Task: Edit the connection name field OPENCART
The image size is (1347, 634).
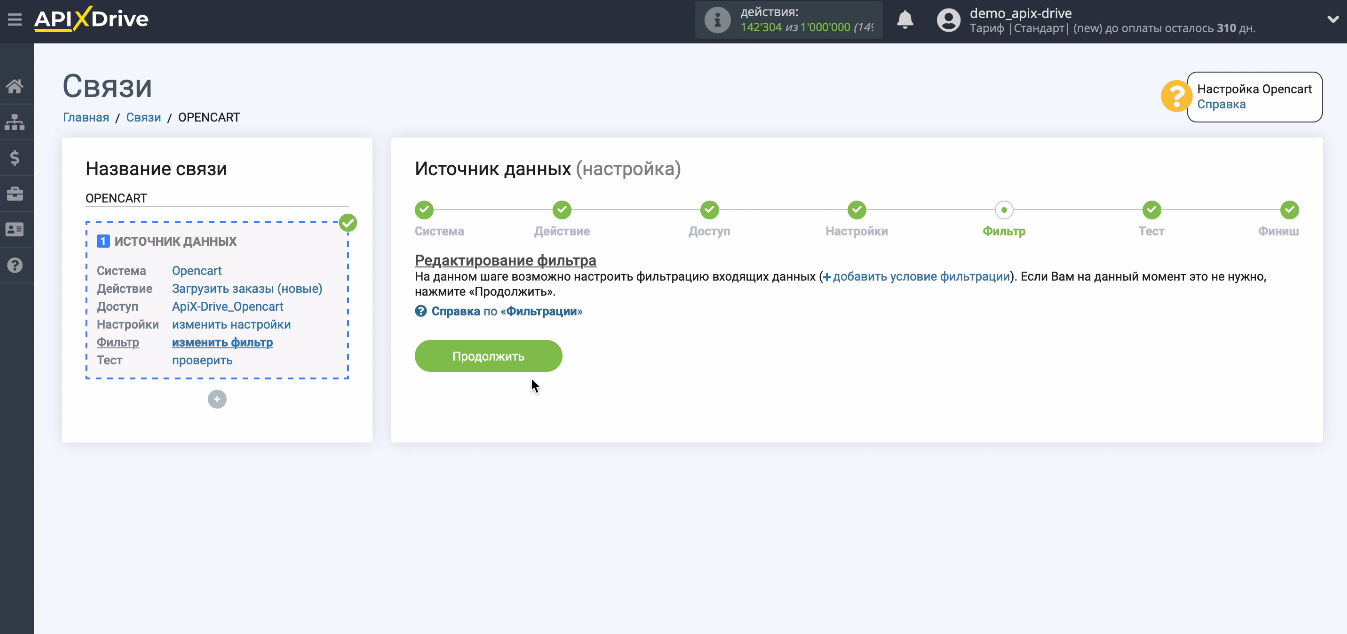Action: pyautogui.click(x=217, y=198)
